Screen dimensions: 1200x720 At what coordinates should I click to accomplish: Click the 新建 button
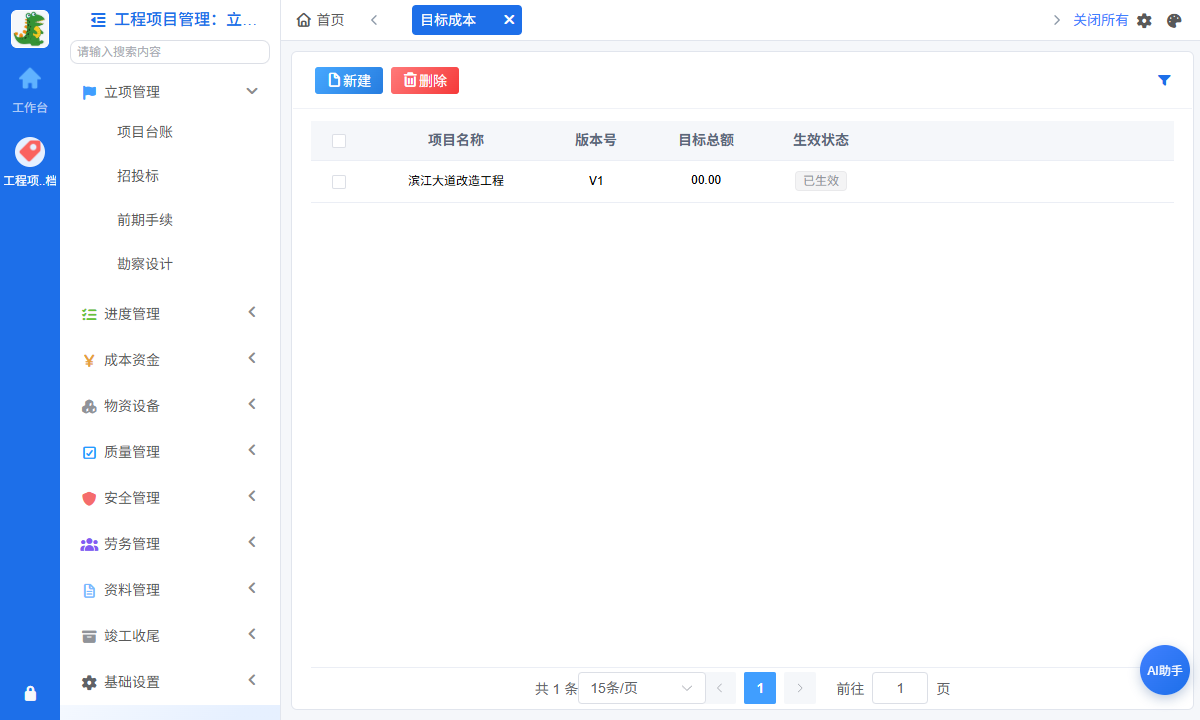[349, 81]
